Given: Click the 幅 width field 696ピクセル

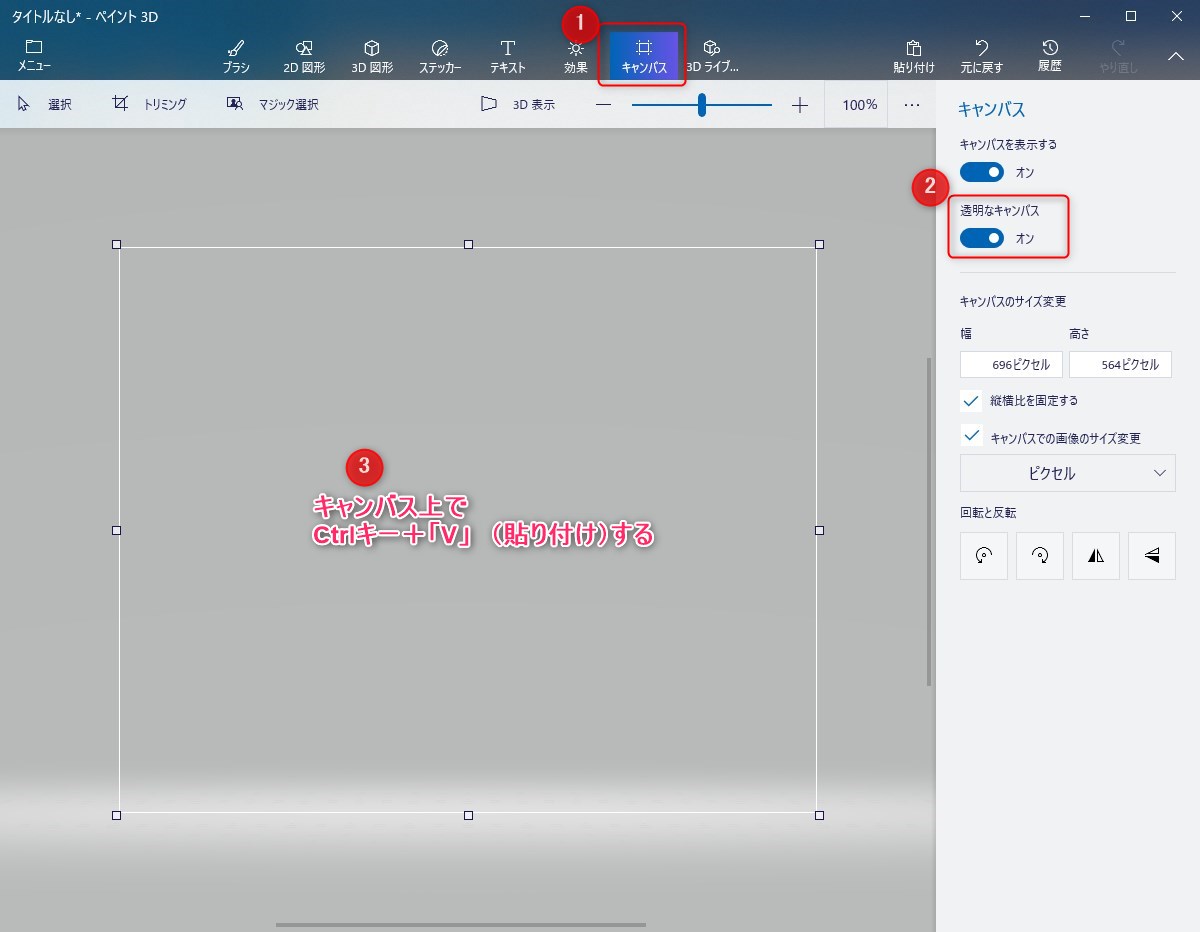Looking at the screenshot, I should pyautogui.click(x=1011, y=364).
